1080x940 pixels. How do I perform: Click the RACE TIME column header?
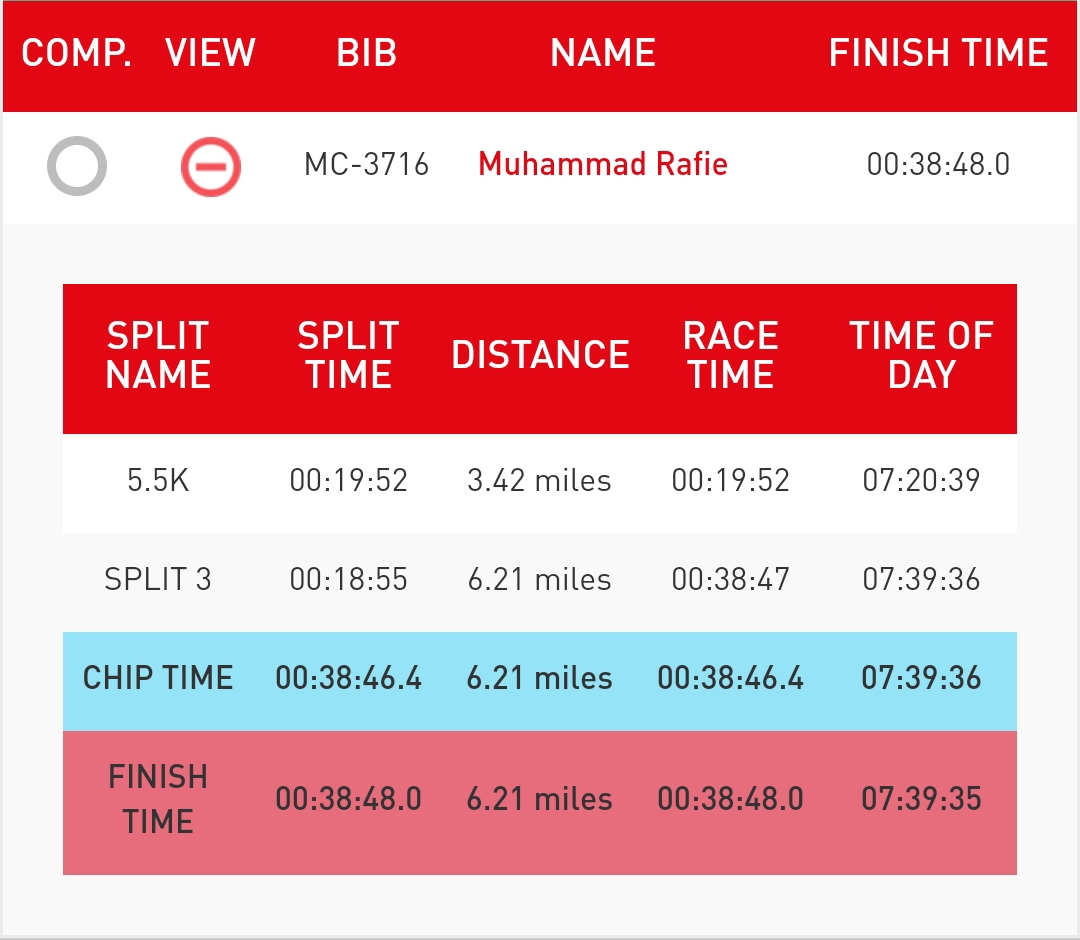click(731, 355)
